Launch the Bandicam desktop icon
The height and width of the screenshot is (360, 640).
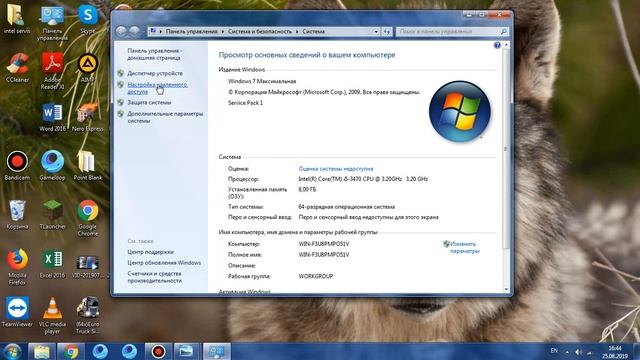point(17,166)
